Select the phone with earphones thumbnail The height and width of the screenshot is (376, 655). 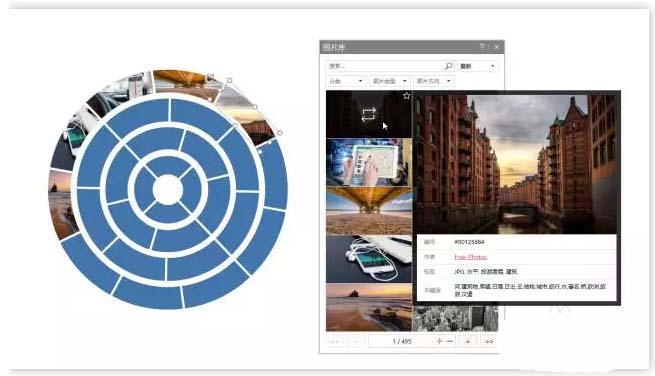tap(369, 259)
